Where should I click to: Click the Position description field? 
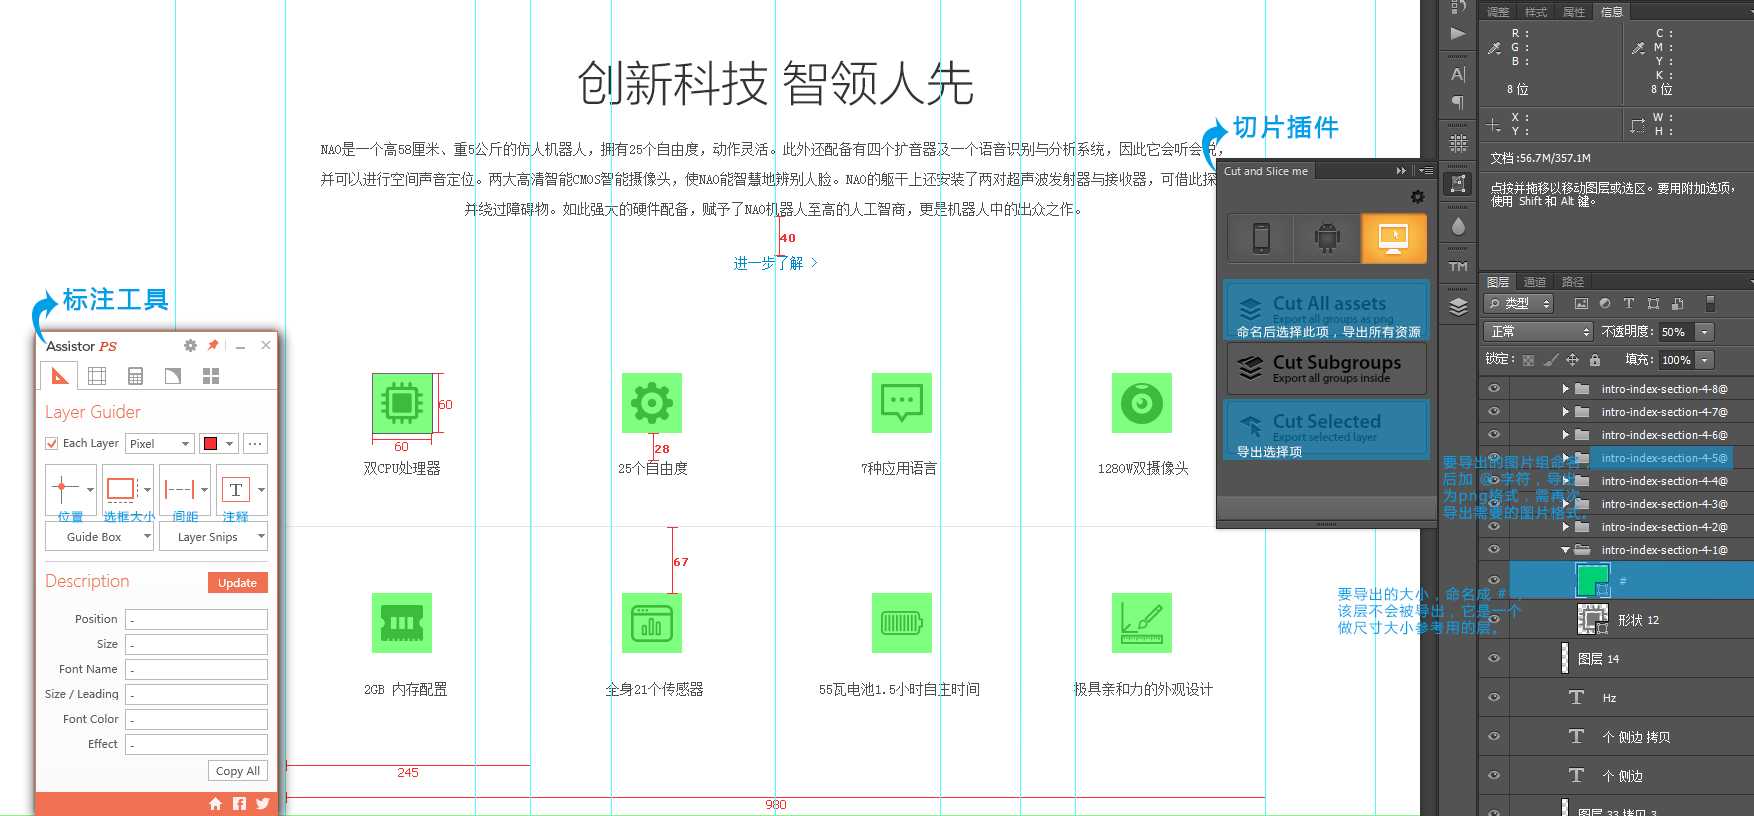click(196, 619)
